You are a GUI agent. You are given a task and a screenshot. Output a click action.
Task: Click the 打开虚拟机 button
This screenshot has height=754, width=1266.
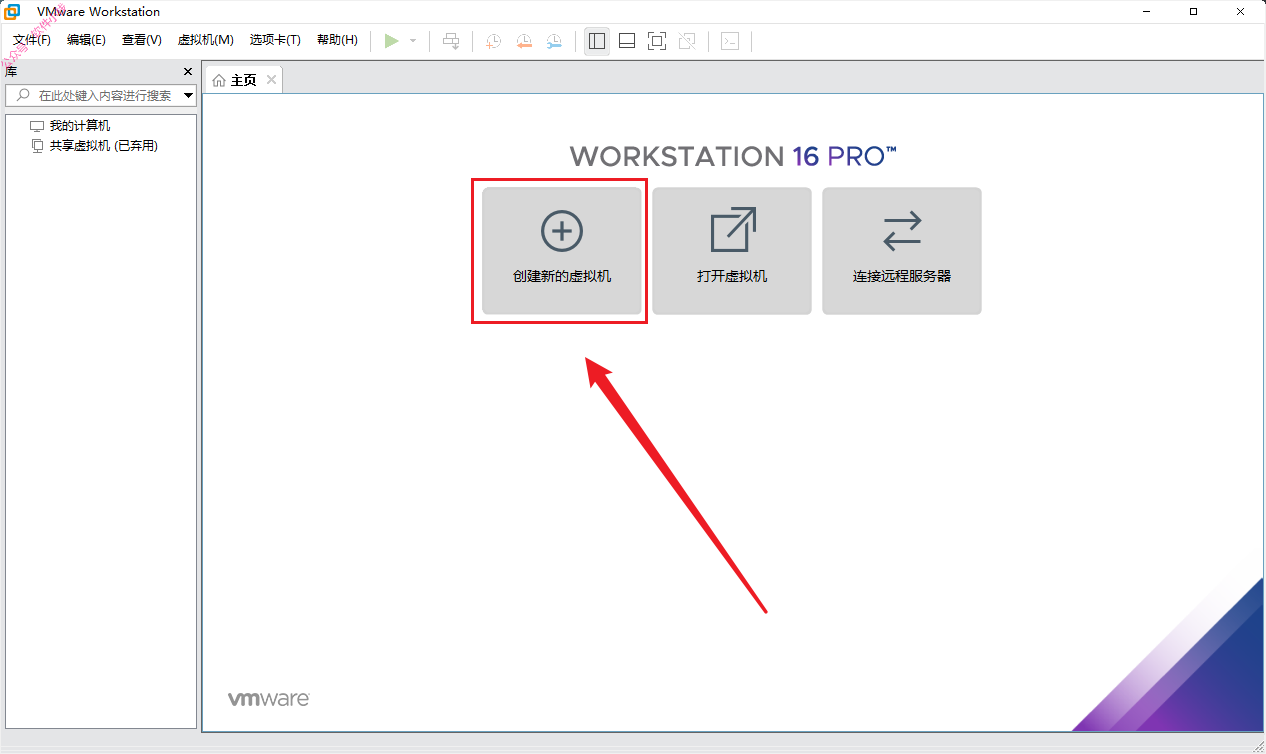732,251
